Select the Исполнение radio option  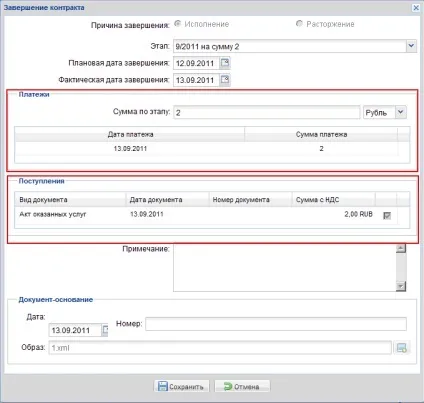tap(178, 24)
